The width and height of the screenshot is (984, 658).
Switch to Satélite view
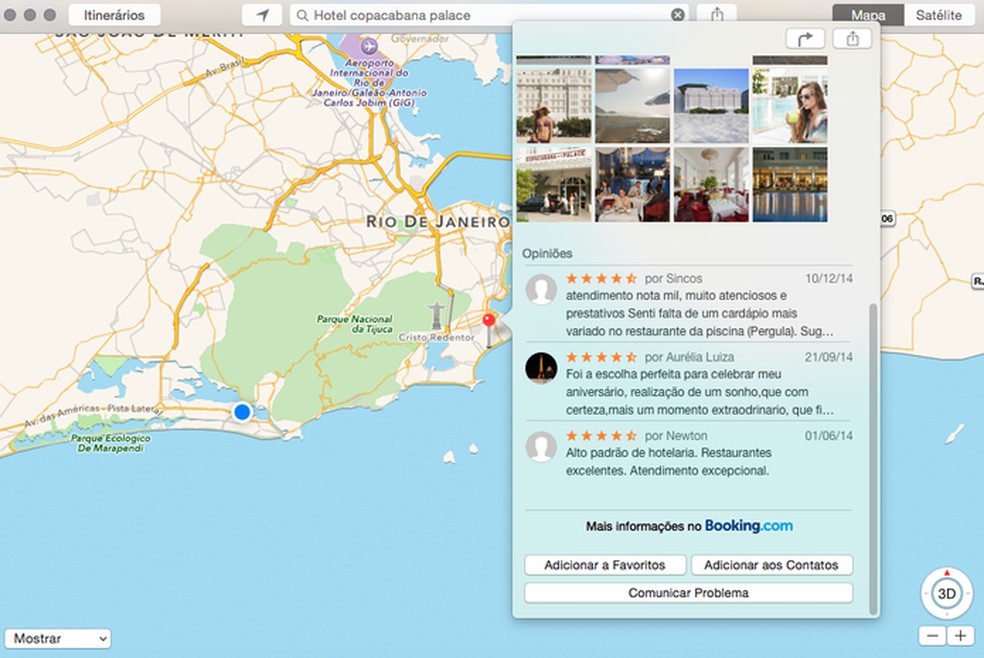coord(937,15)
